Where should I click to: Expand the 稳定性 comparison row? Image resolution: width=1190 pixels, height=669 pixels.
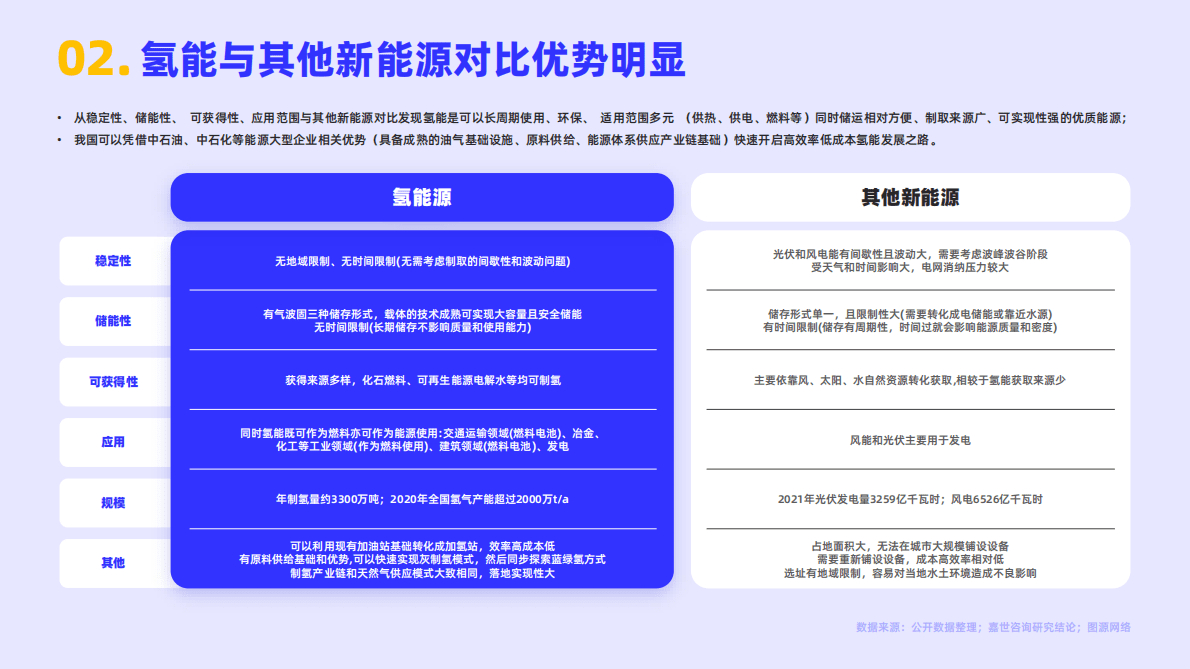(423, 261)
